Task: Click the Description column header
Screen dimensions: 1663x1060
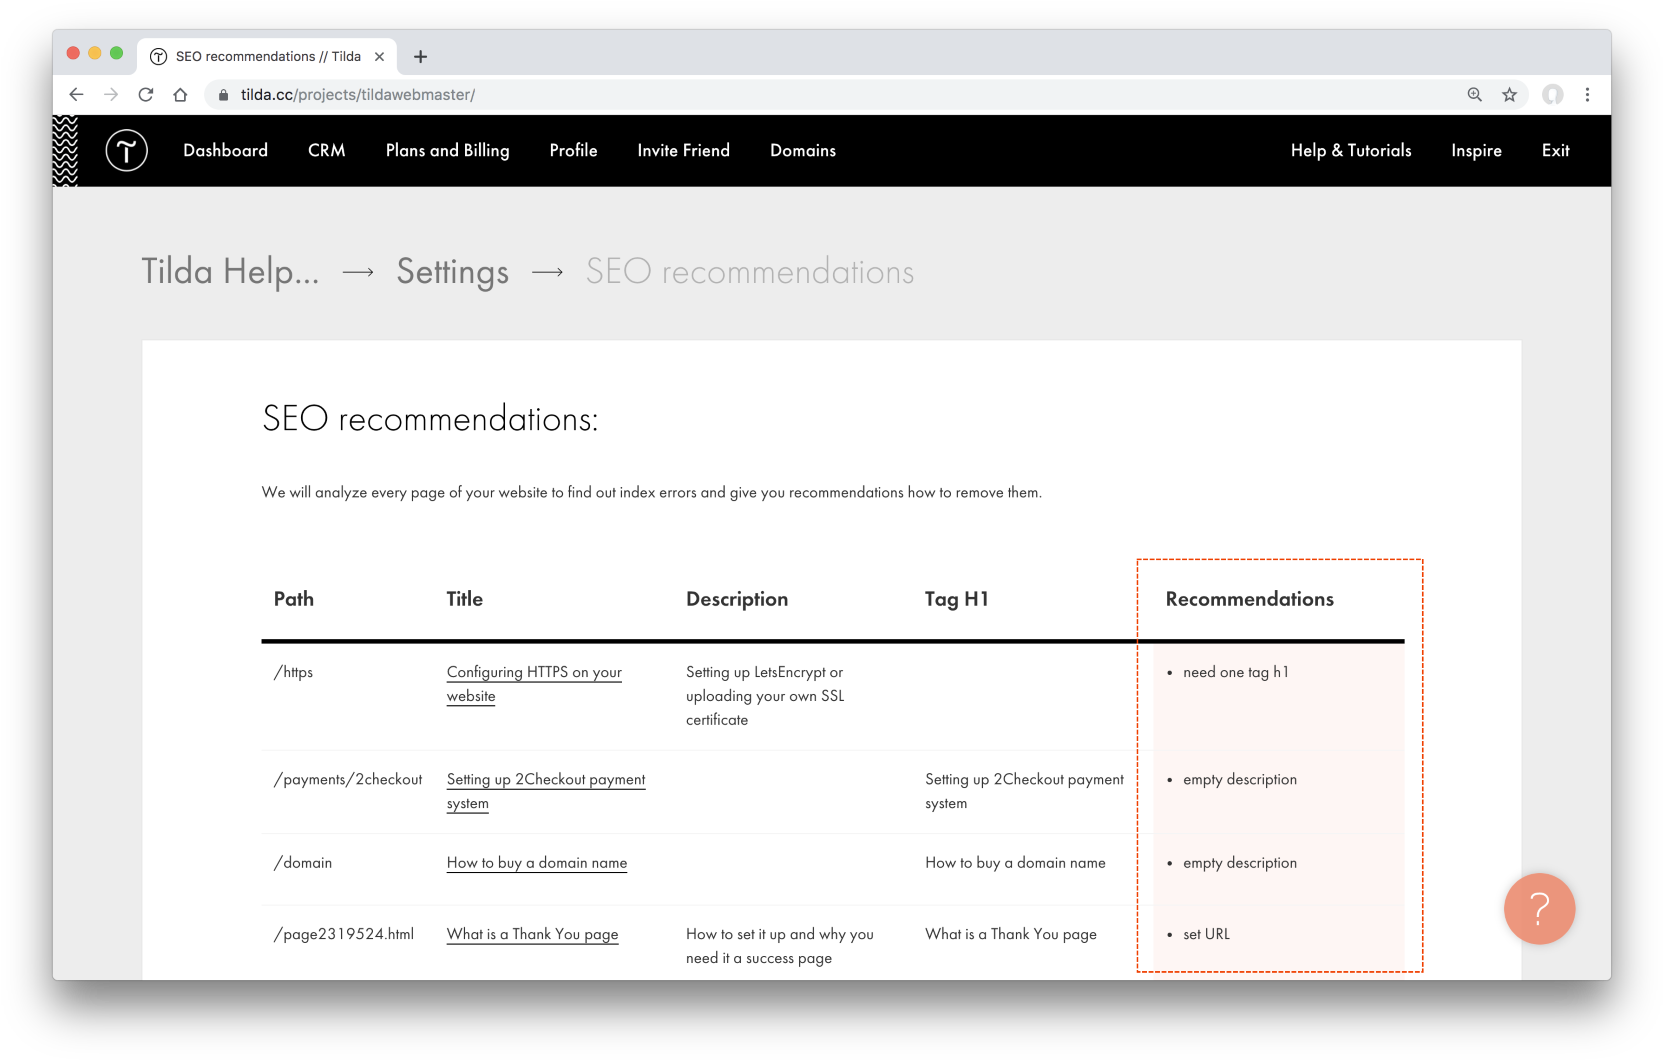Action: (x=737, y=599)
